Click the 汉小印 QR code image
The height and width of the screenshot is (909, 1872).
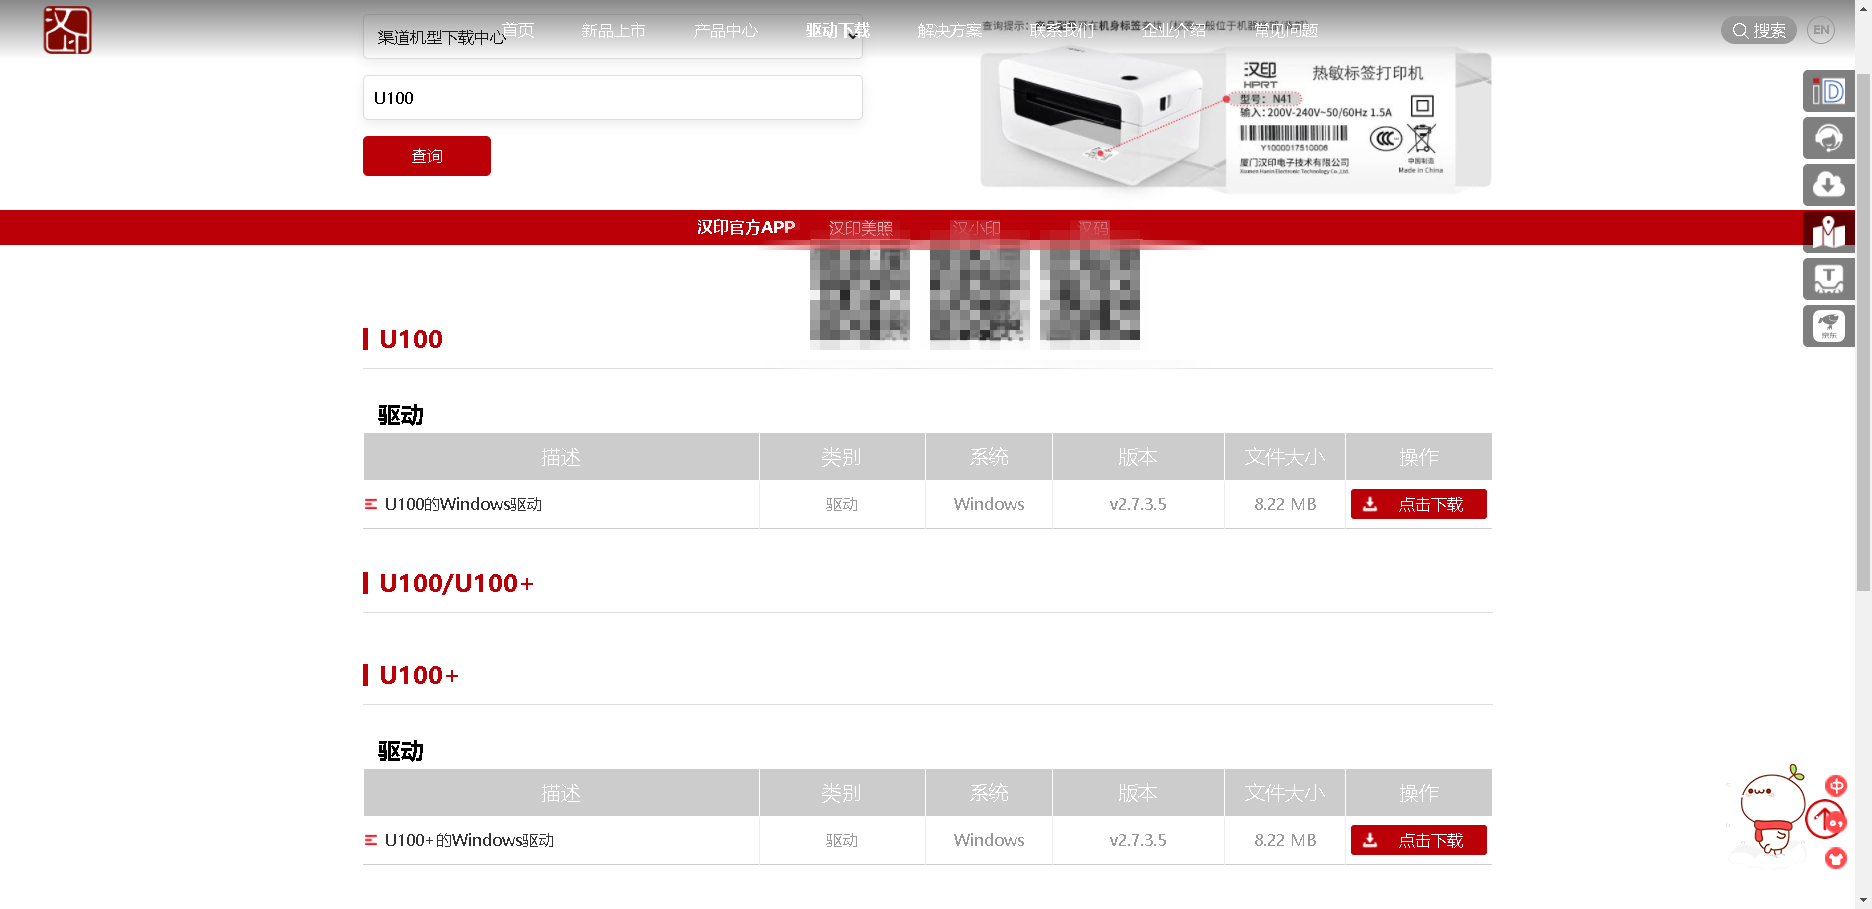coord(980,295)
